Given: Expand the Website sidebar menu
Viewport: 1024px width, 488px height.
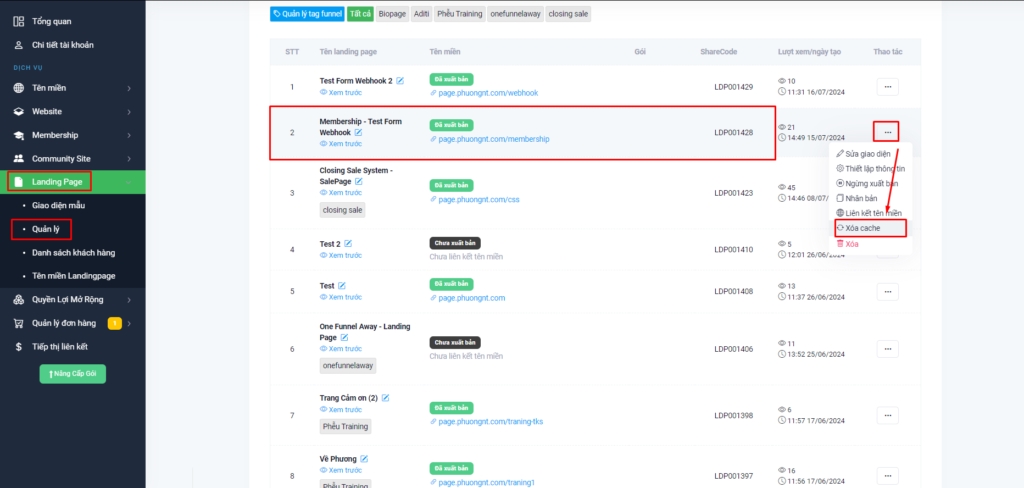Looking at the screenshot, I should click(x=129, y=112).
